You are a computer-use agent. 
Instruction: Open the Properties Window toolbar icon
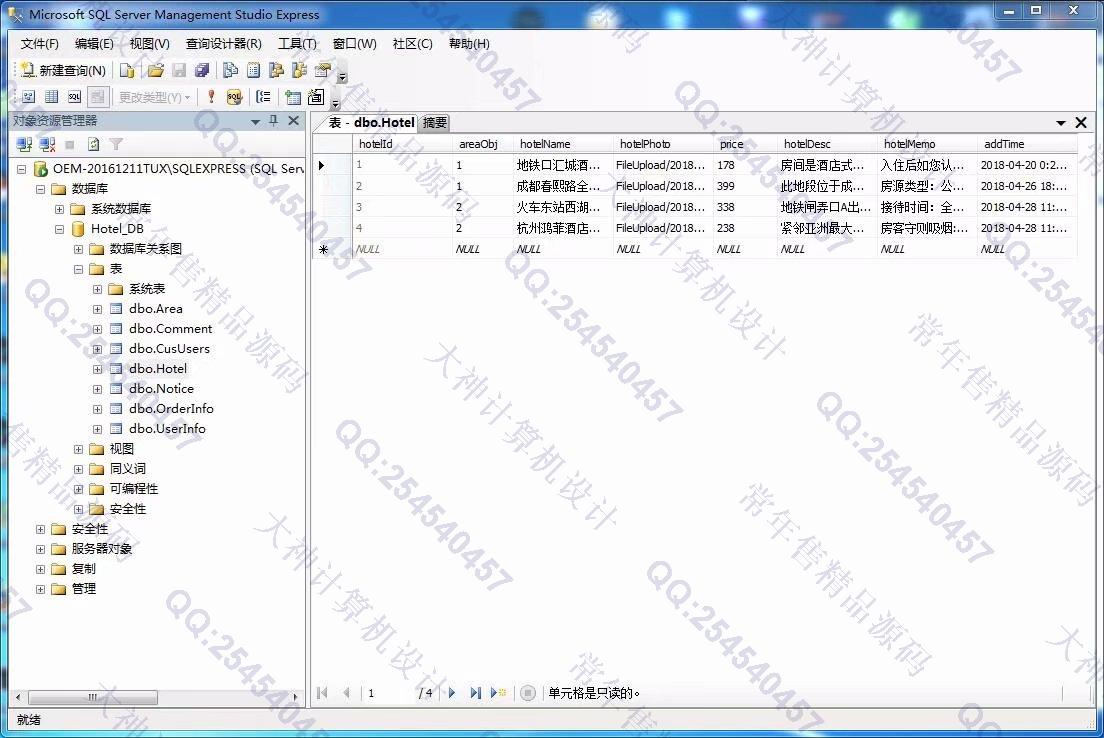322,70
